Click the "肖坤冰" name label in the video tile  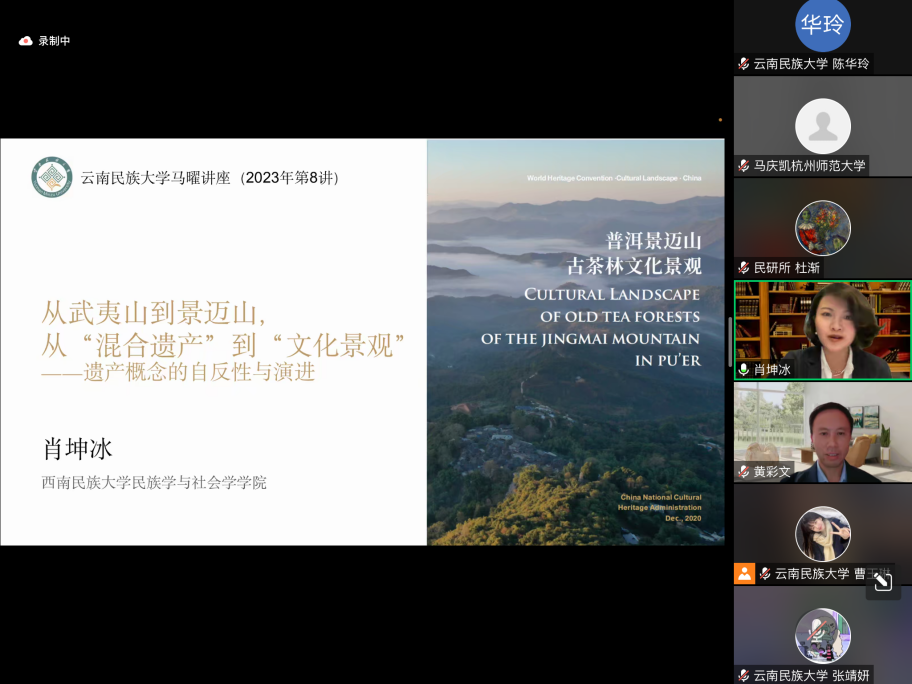click(x=772, y=369)
